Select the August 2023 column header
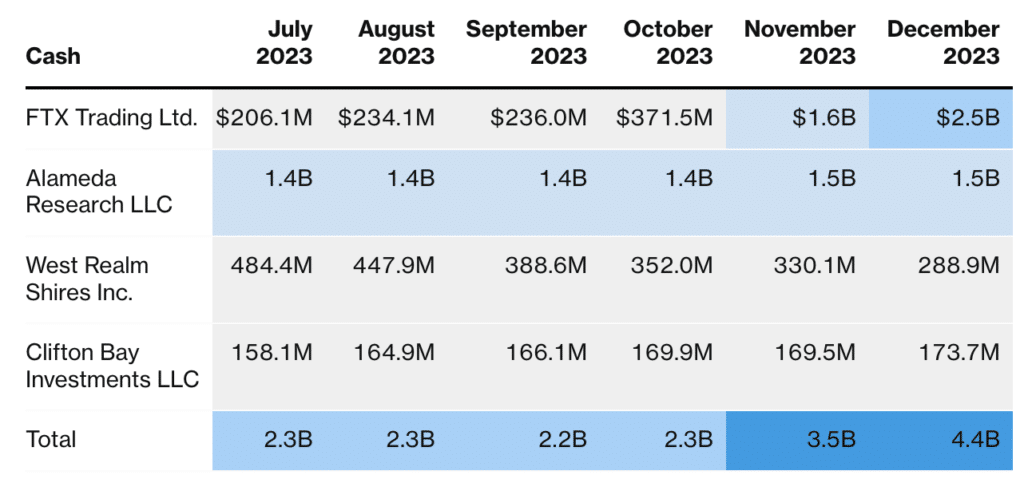 coord(396,43)
